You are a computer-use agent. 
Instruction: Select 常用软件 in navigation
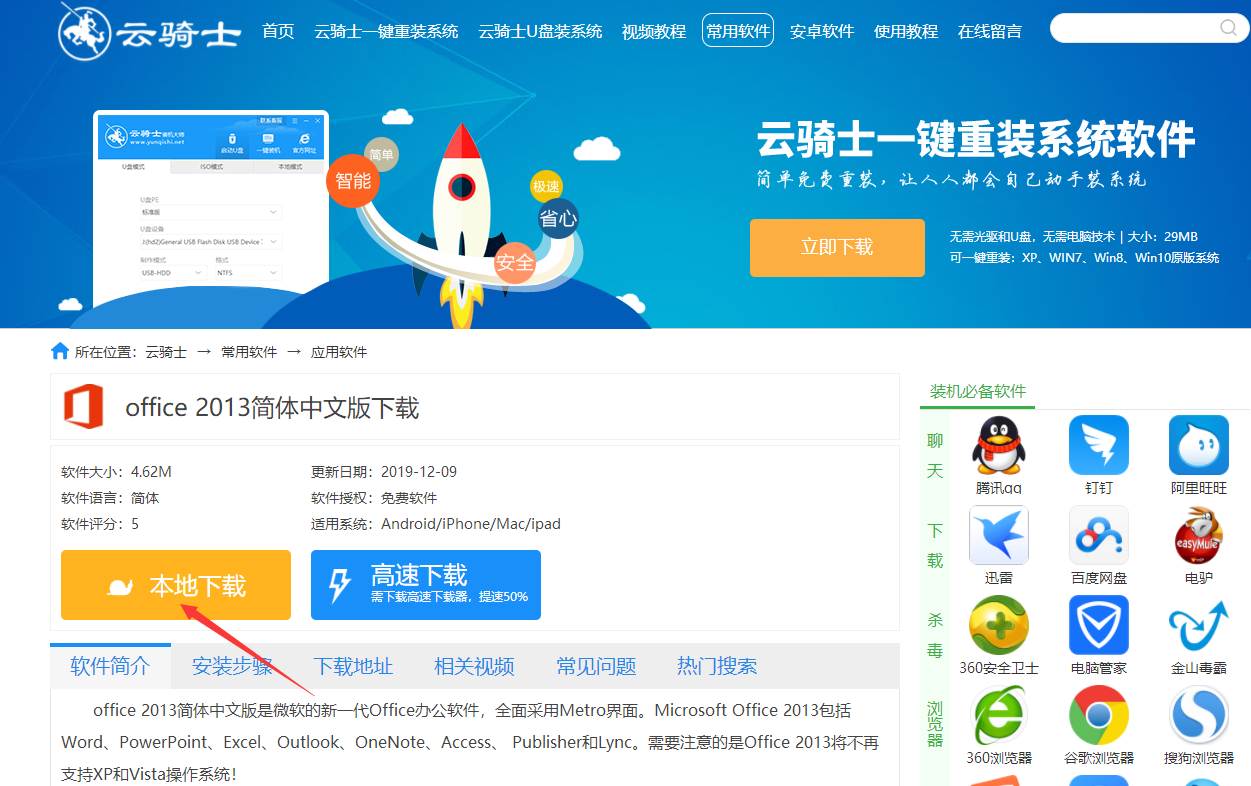pos(738,31)
